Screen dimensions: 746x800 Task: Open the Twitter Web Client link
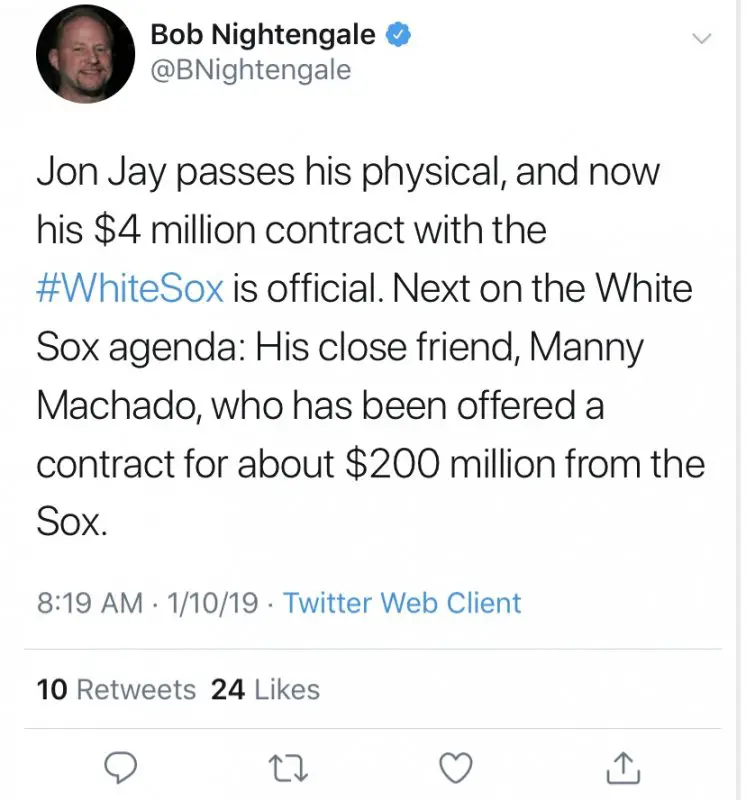coord(402,604)
